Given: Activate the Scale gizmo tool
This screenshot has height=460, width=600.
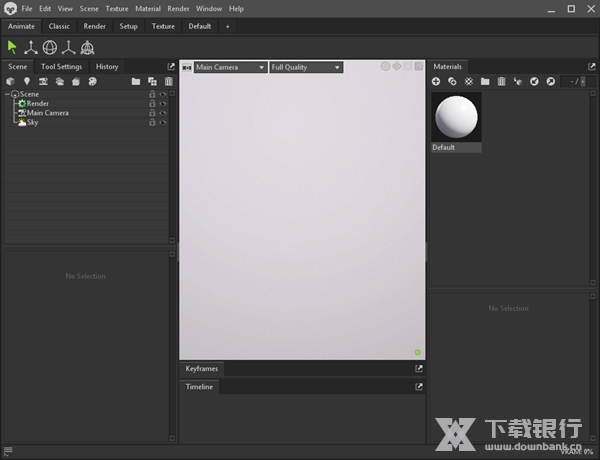Looking at the screenshot, I should click(x=68, y=47).
